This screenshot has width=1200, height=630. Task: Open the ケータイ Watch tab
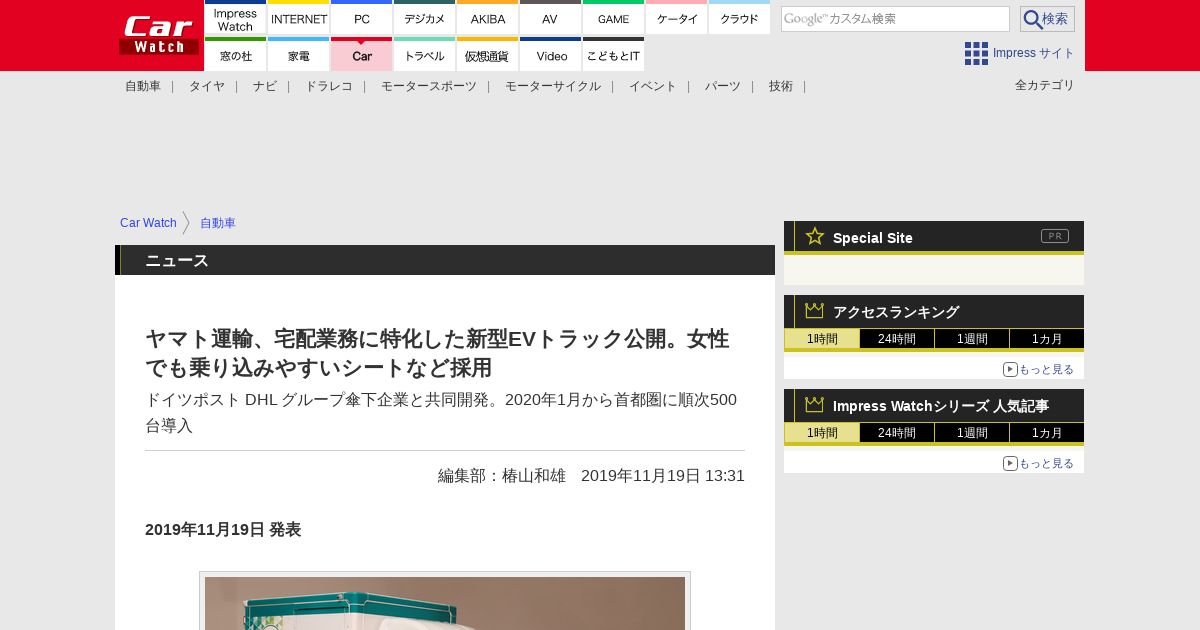point(677,18)
